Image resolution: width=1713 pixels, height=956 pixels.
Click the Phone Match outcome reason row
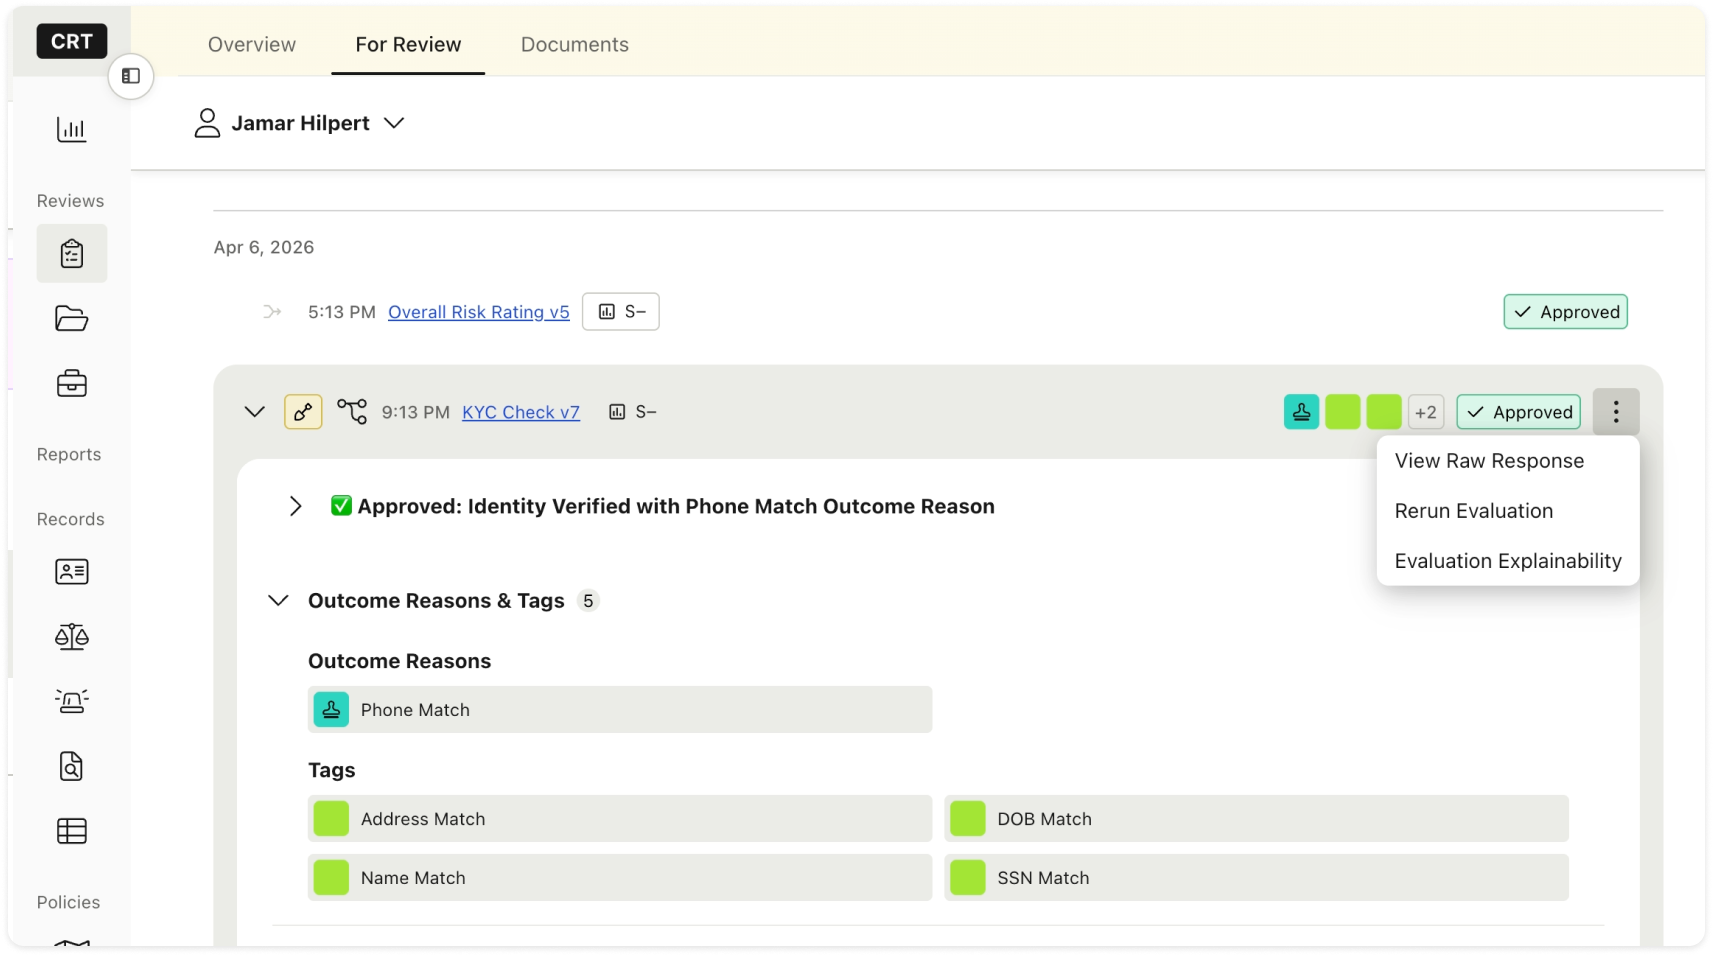[620, 710]
